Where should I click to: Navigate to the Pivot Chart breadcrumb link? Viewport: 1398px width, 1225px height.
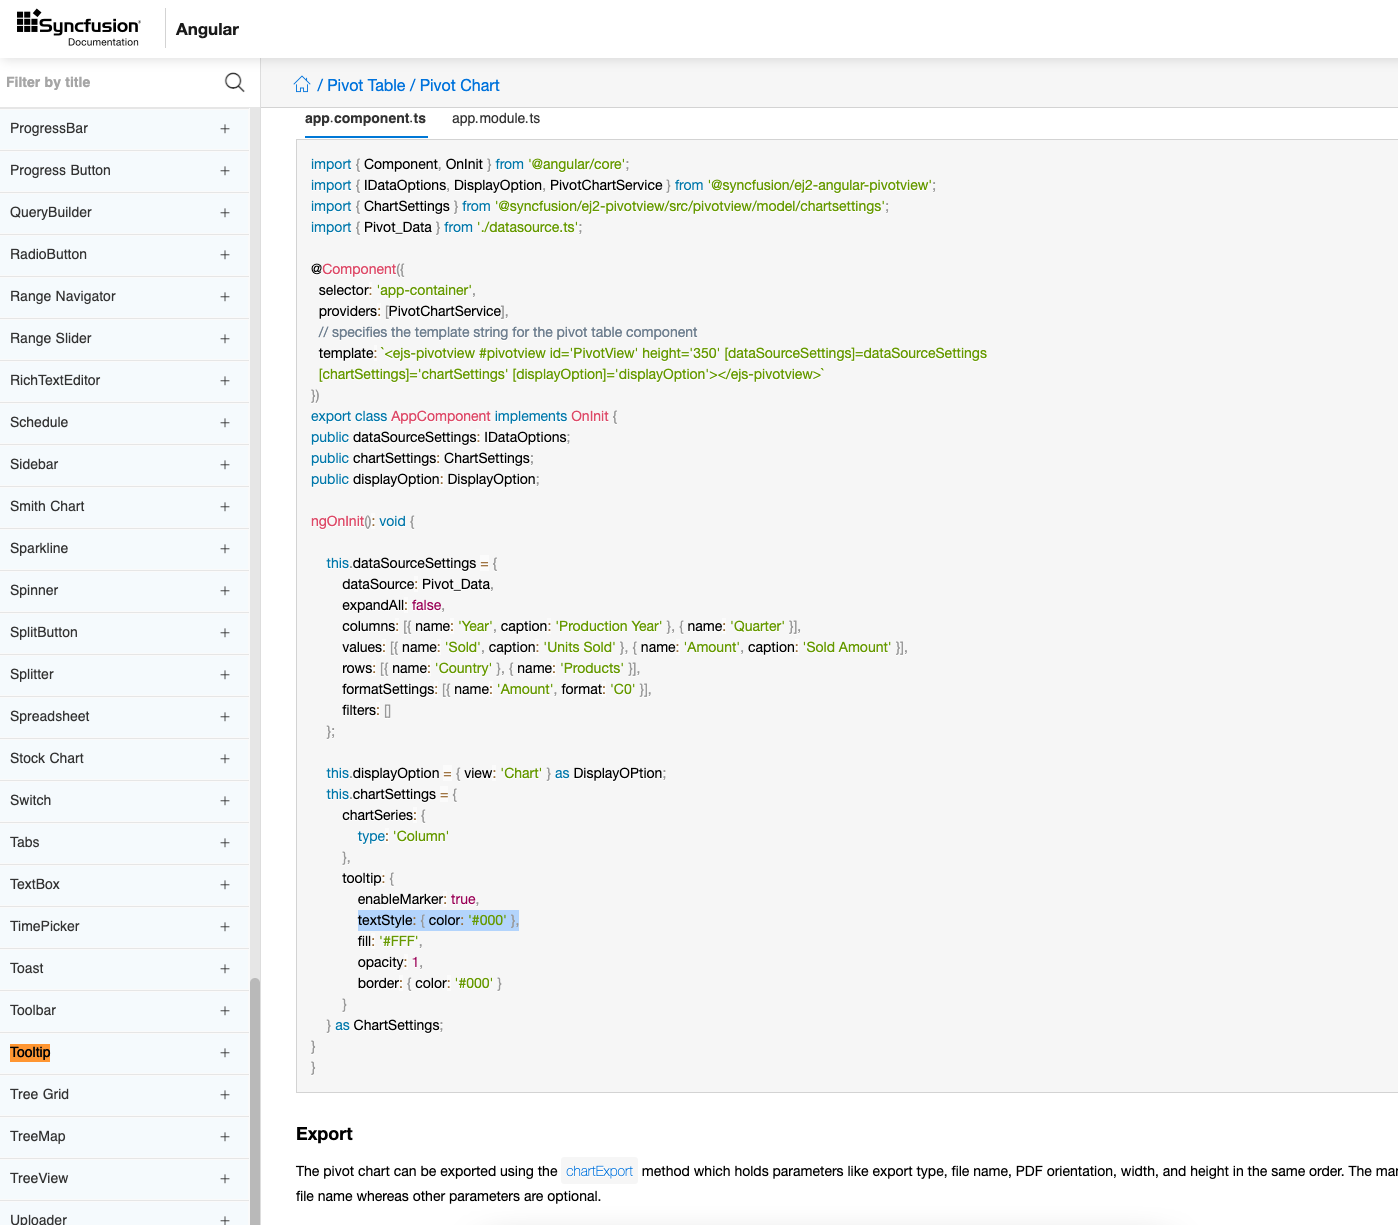459,85
